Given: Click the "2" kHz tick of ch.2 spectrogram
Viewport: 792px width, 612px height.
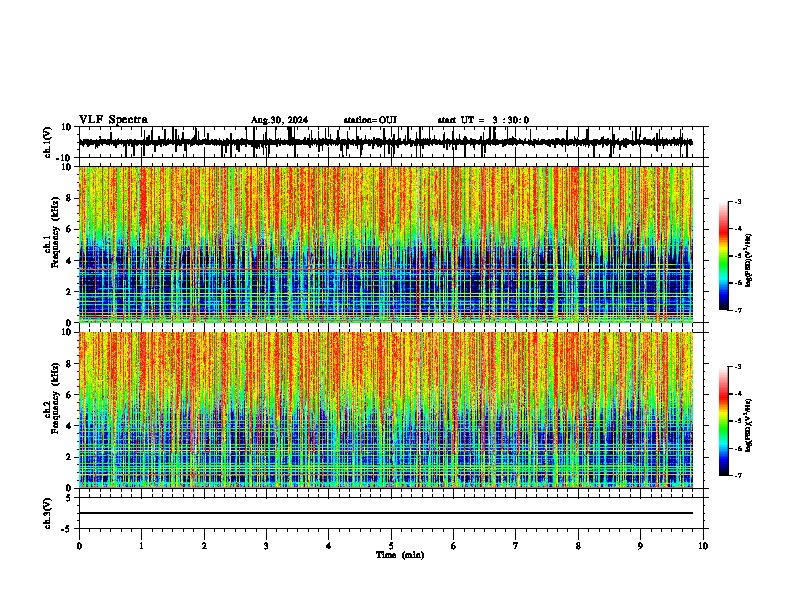Looking at the screenshot, I should coord(69,457).
